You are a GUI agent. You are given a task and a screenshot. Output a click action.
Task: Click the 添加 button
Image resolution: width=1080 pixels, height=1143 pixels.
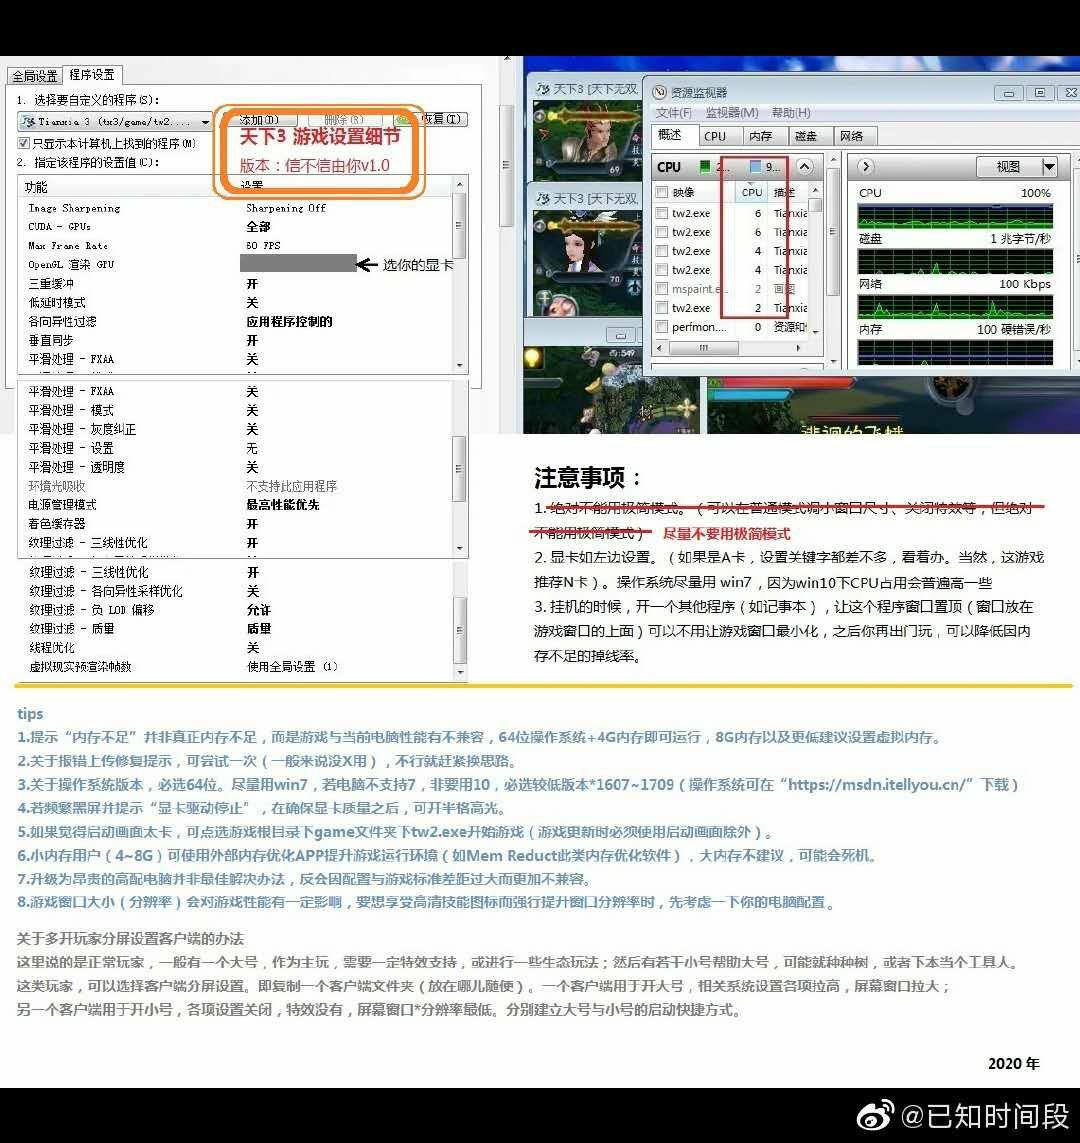[259, 119]
